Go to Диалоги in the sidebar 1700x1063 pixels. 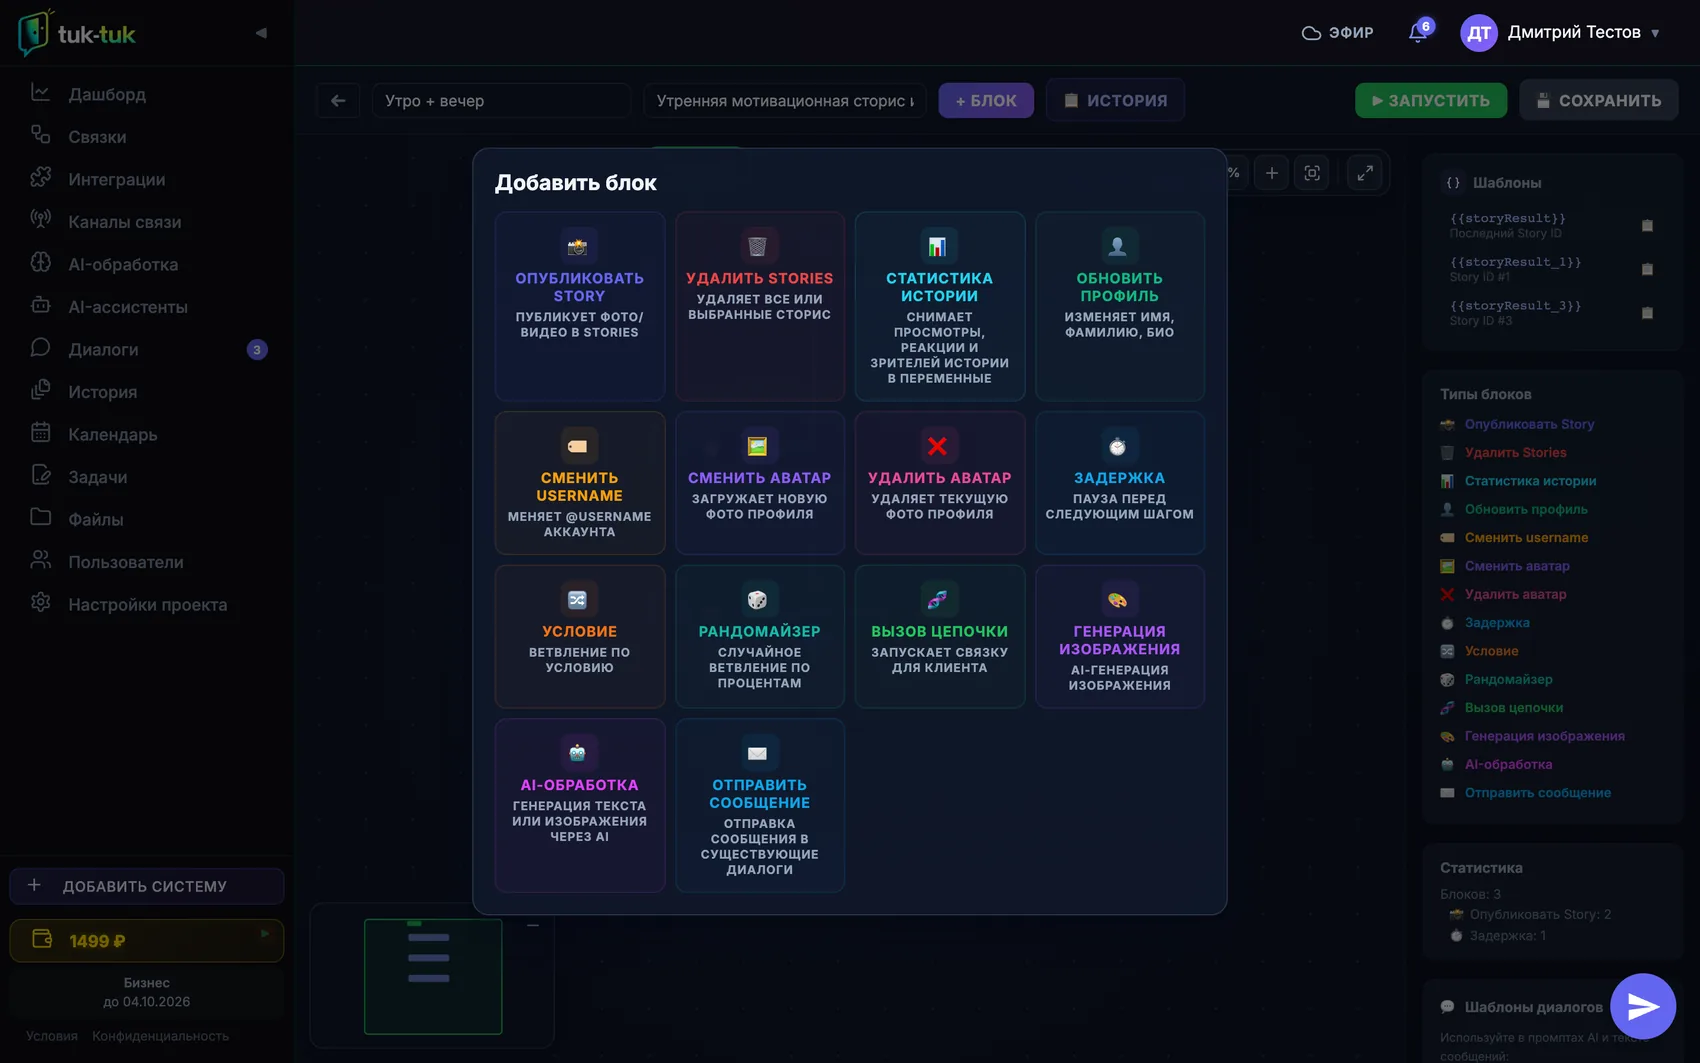pos(147,349)
